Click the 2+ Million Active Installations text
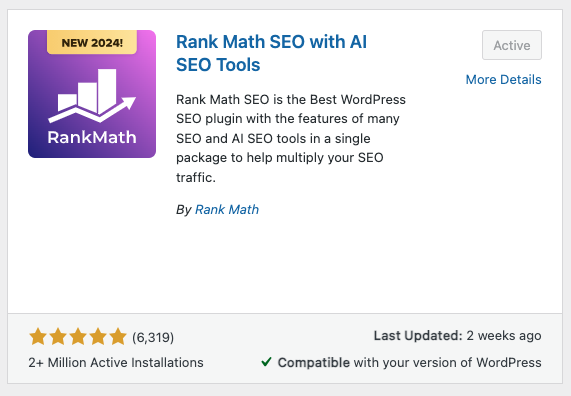The width and height of the screenshot is (571, 396). coord(116,362)
